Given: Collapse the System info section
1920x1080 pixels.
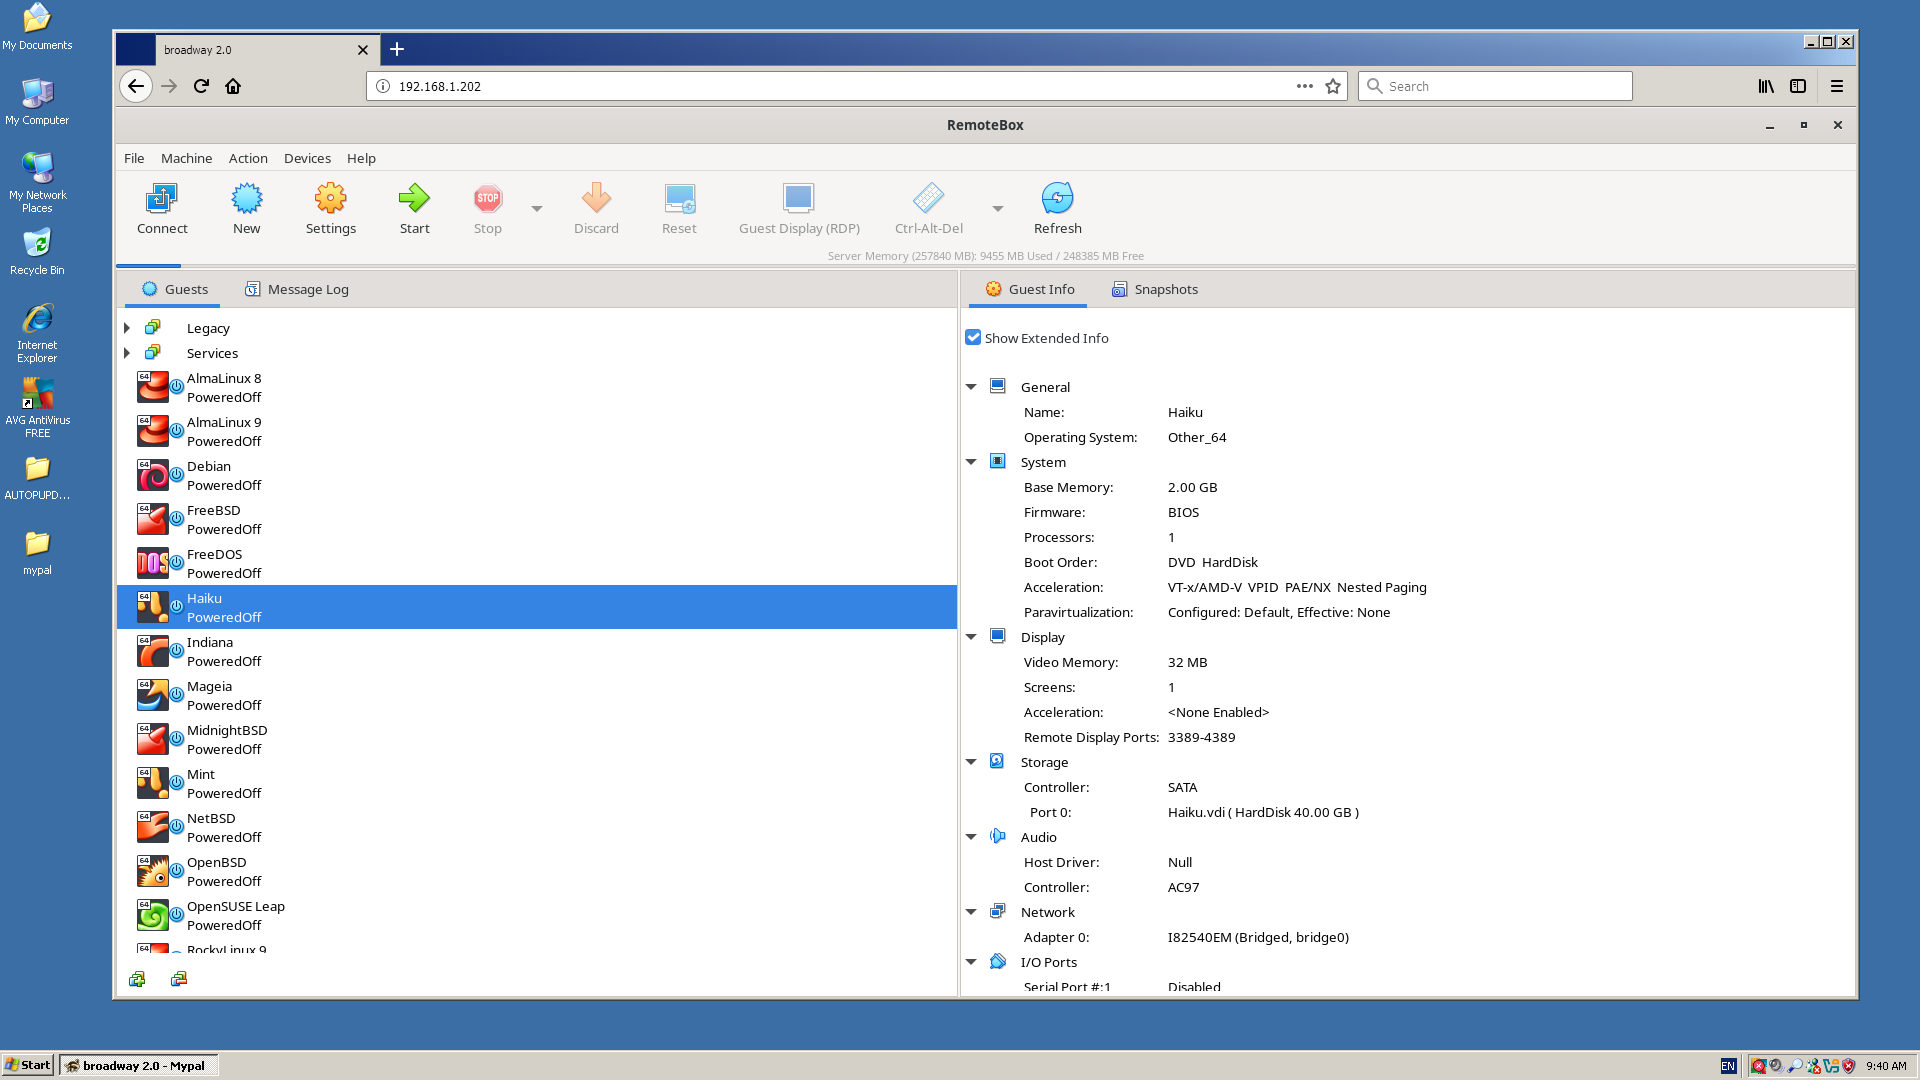Looking at the screenshot, I should click(x=971, y=461).
